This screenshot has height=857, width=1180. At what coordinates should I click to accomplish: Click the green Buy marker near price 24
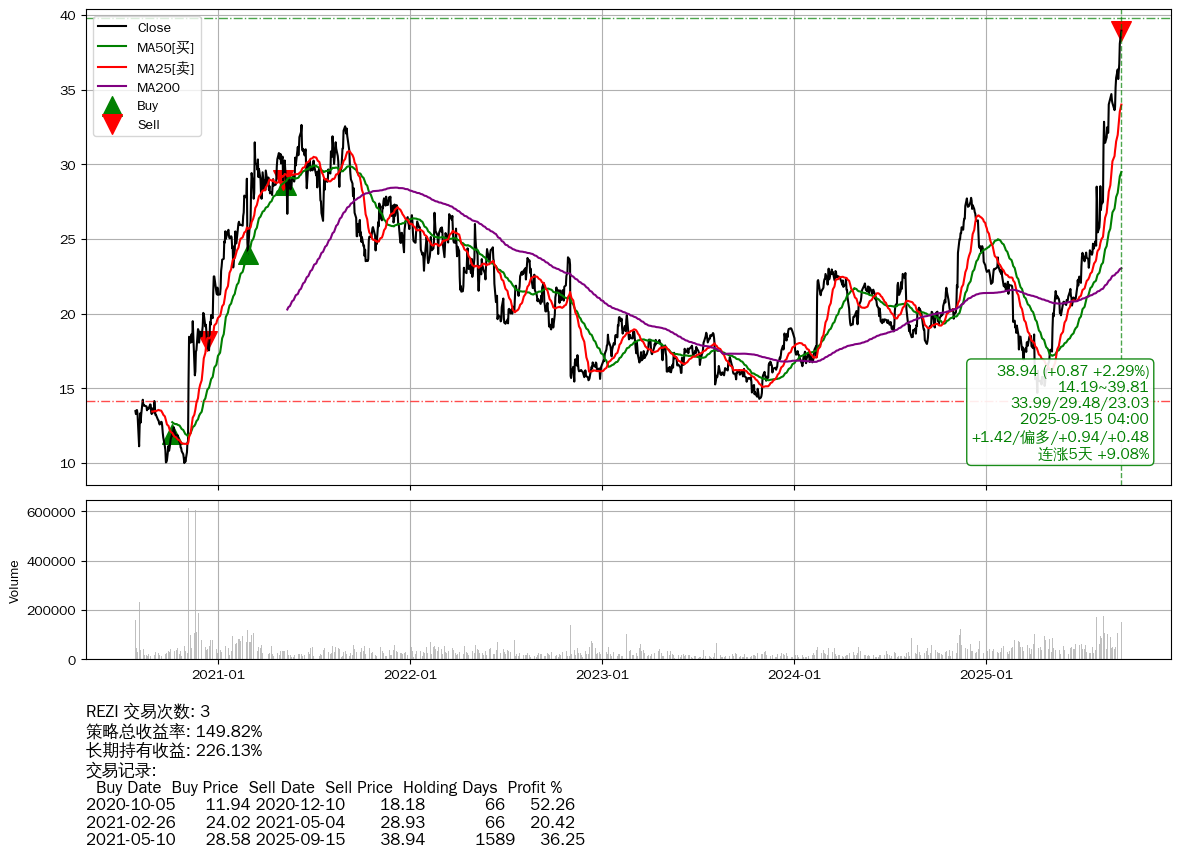[248, 255]
